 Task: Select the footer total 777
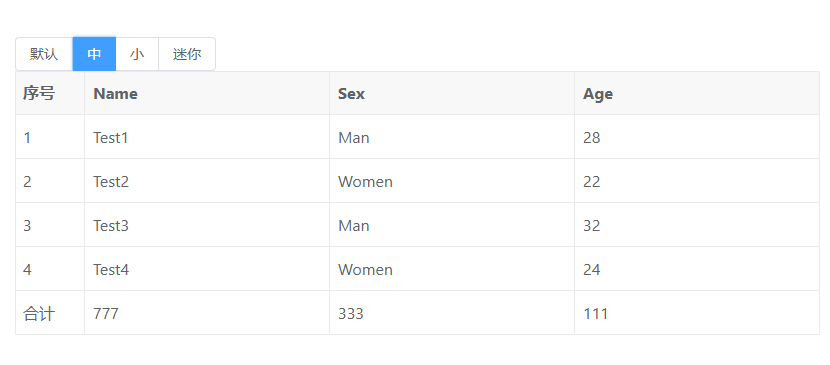[x=207, y=313]
